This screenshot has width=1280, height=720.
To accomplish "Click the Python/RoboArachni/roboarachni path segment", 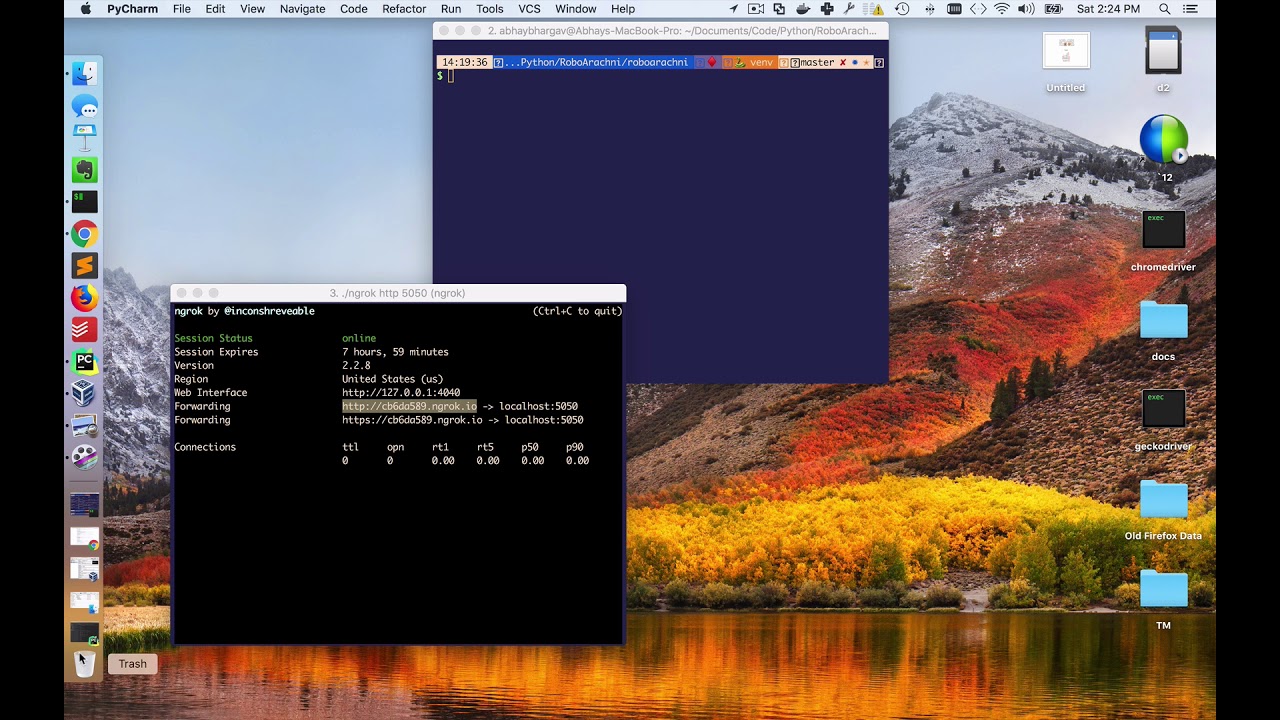I will pos(598,62).
